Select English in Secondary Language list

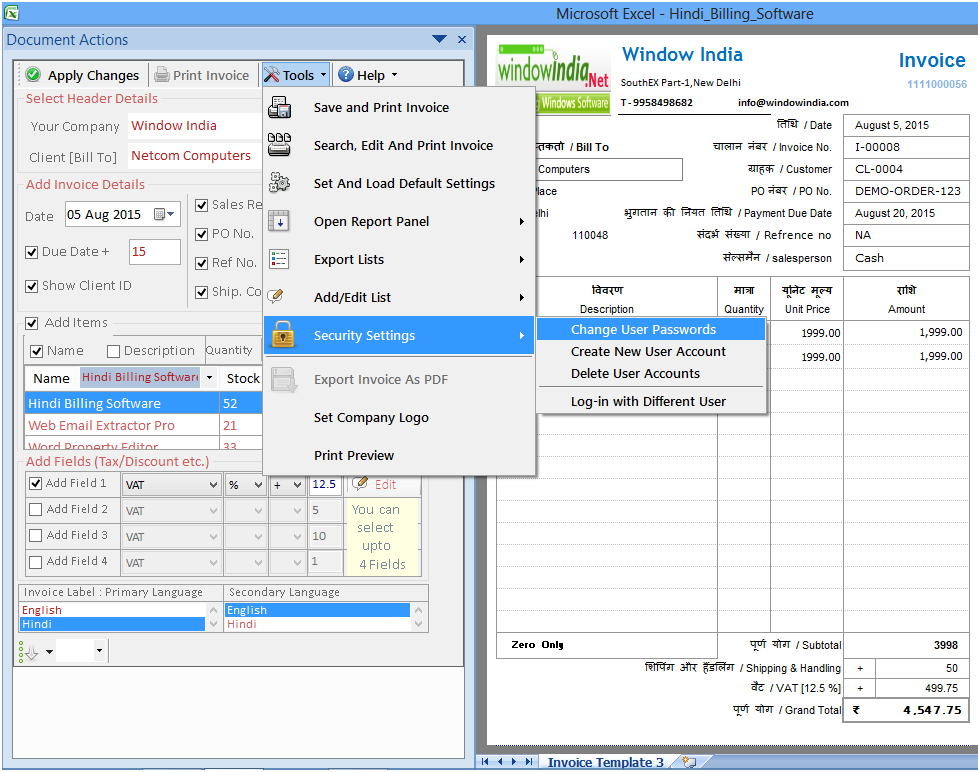317,610
